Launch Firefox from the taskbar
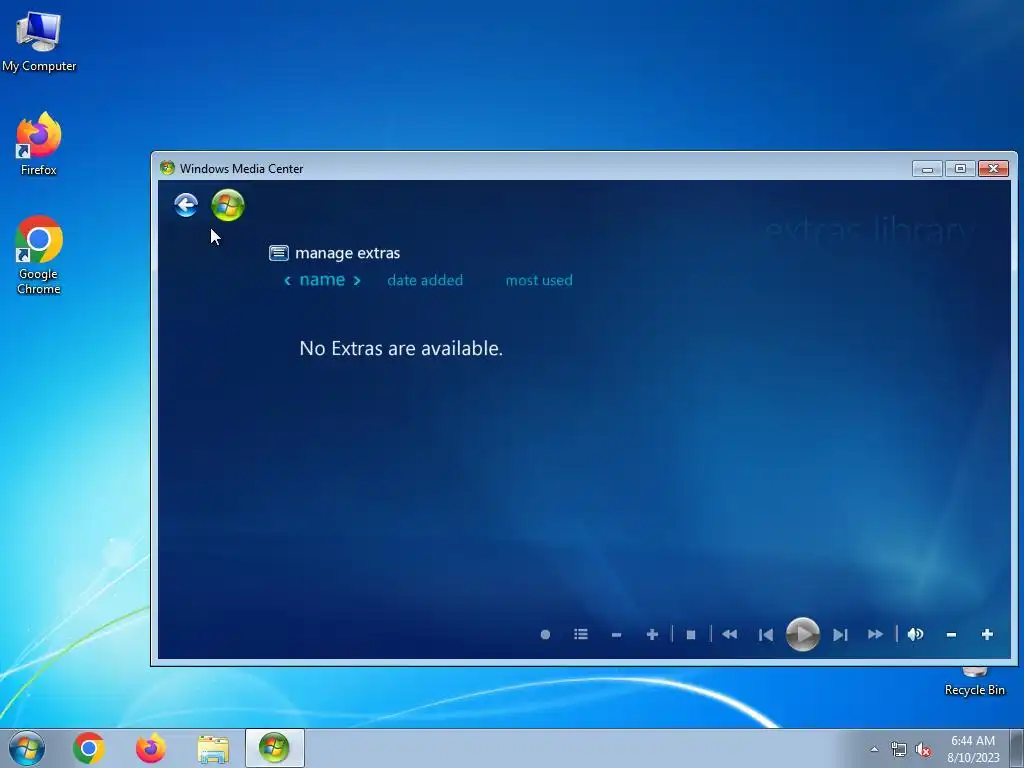The height and width of the screenshot is (768, 1024). 151,748
